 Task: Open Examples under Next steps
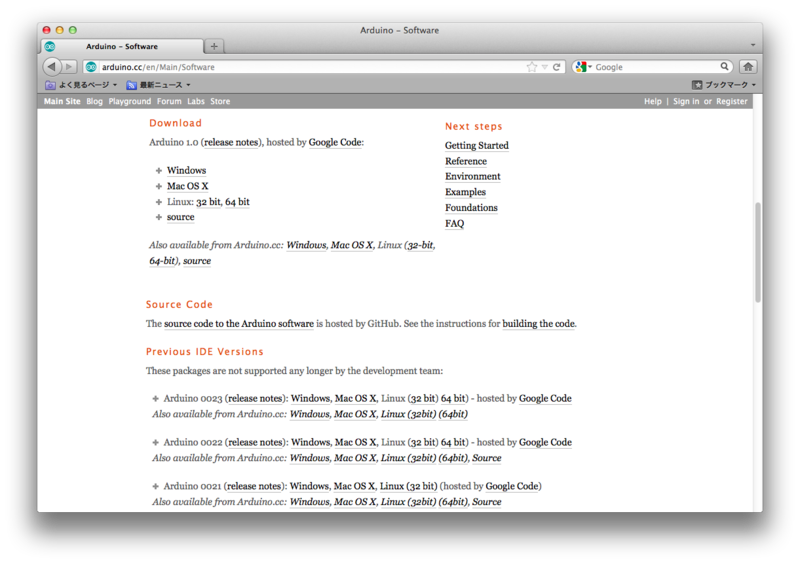[465, 192]
